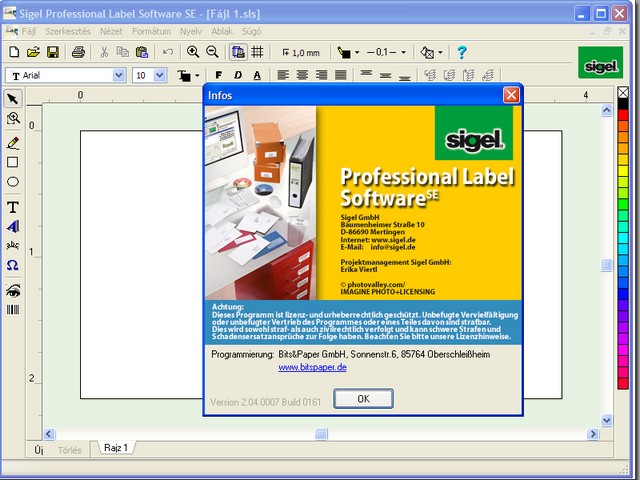Open the Arial font dropdown
This screenshot has width=640, height=480.
point(119,75)
